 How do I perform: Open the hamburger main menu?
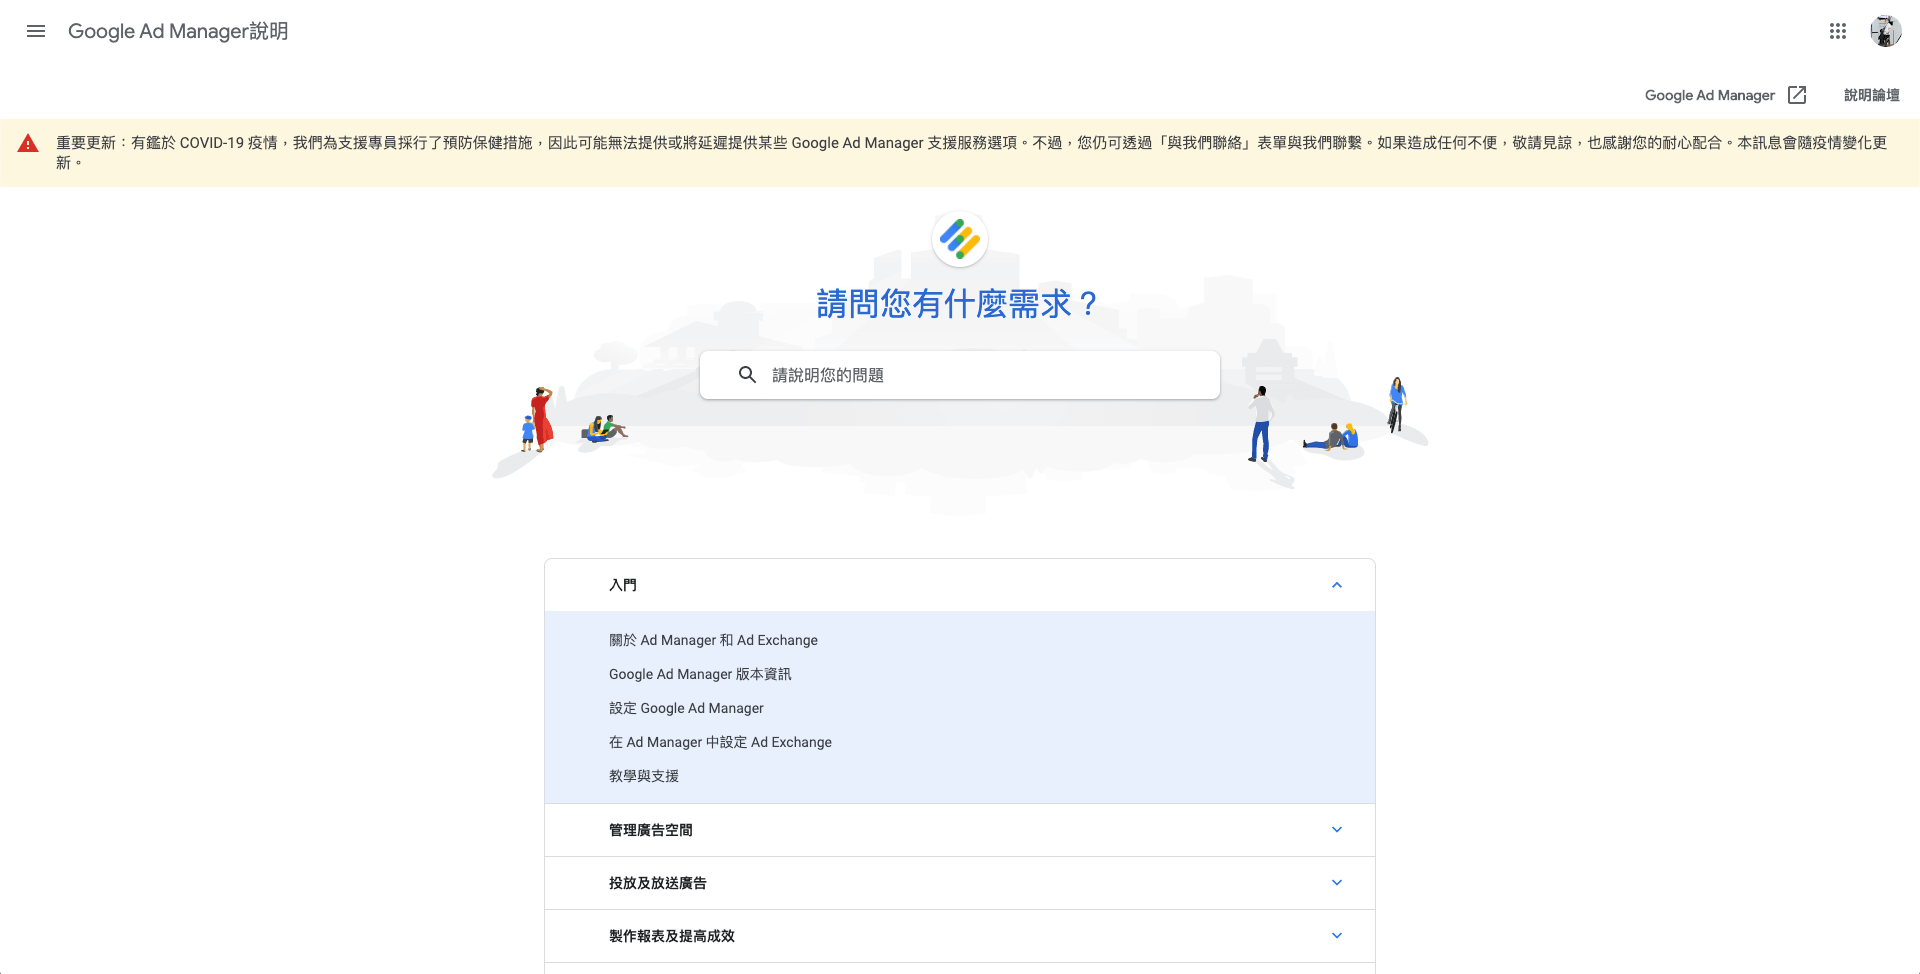click(36, 31)
